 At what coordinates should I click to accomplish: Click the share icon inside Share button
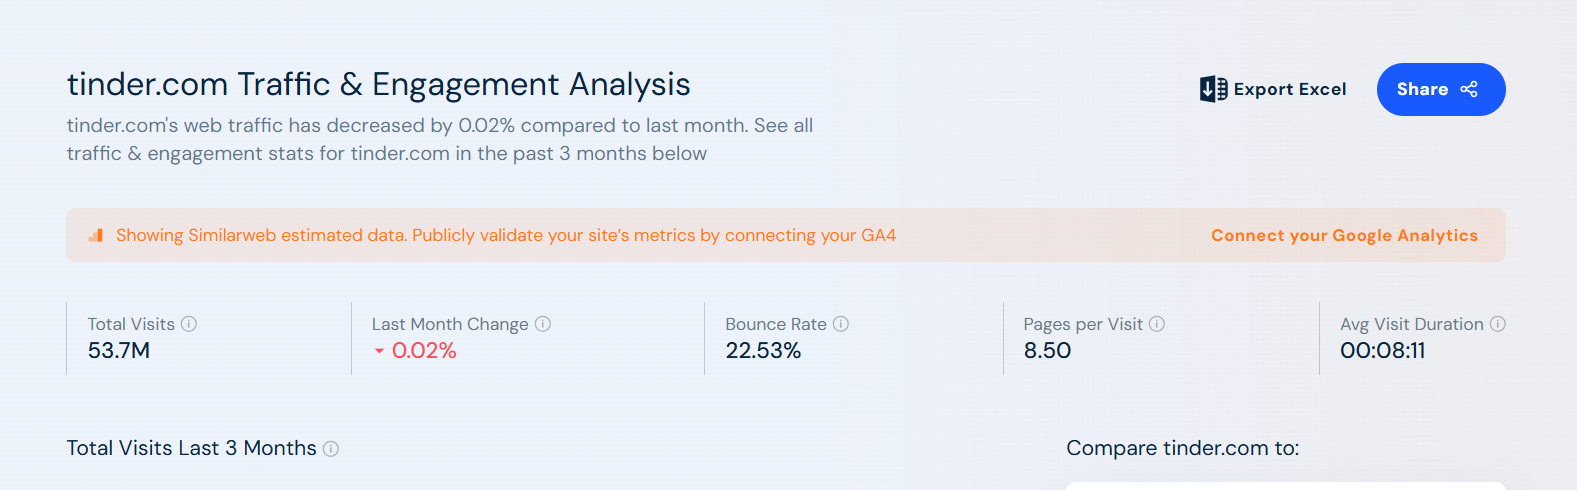click(1469, 89)
